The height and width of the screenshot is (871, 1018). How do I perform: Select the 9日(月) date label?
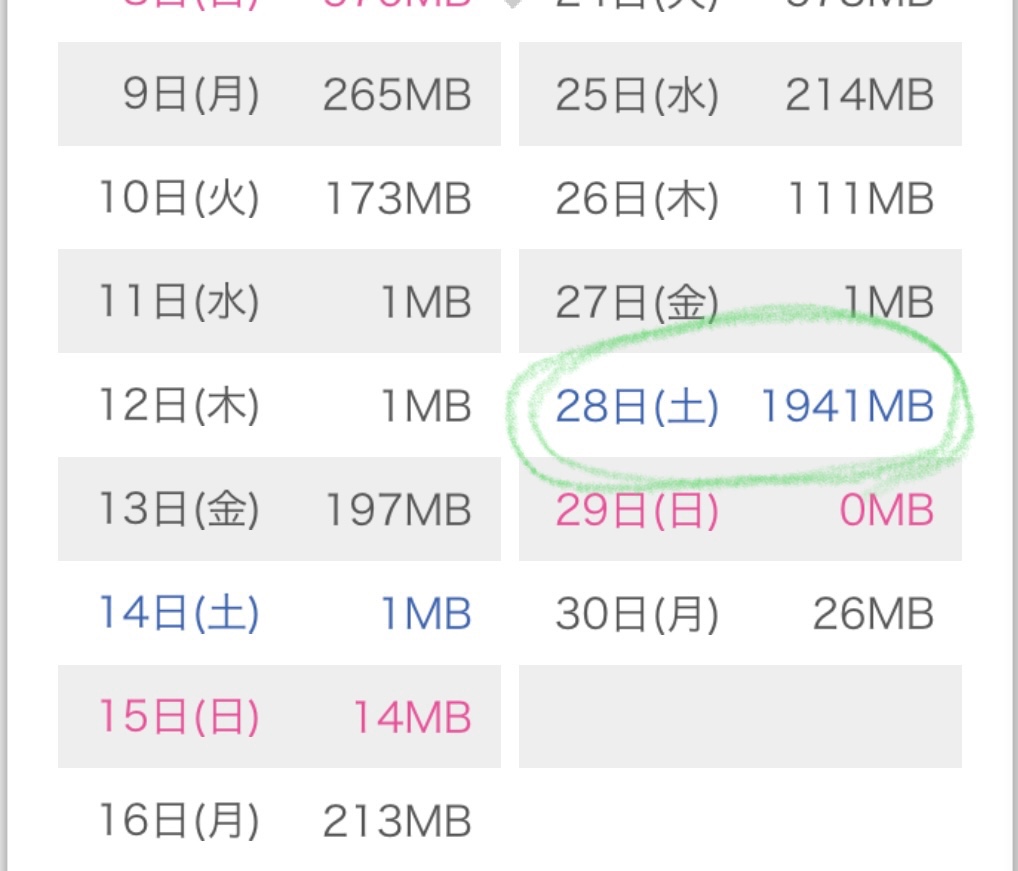[191, 95]
